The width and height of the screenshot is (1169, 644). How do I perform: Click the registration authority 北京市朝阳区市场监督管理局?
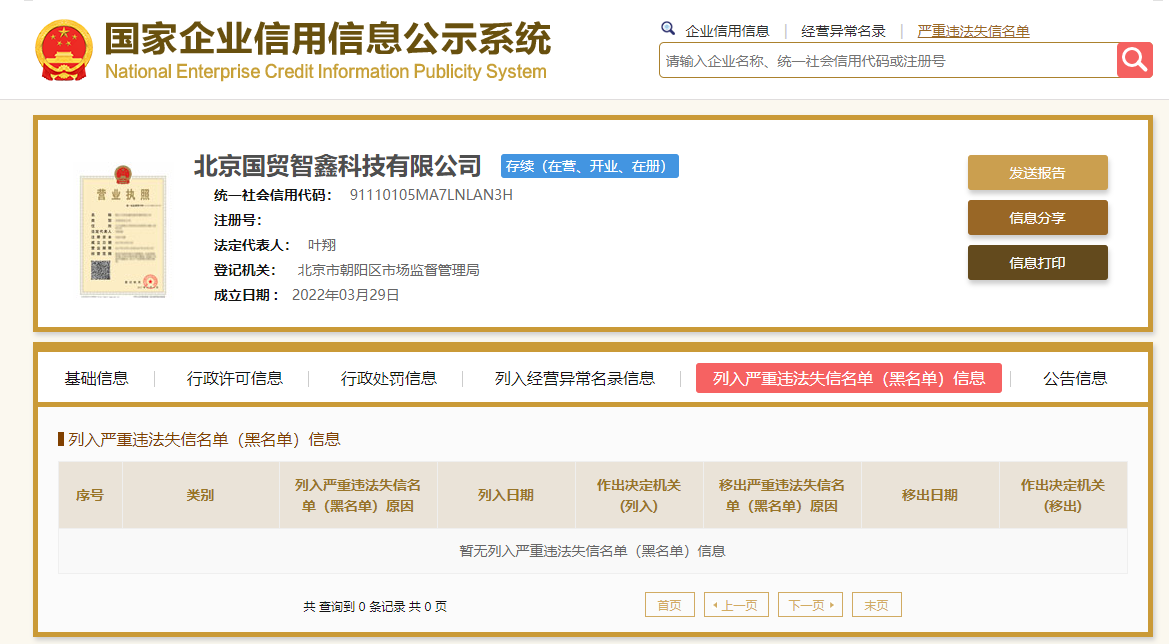[x=388, y=271]
